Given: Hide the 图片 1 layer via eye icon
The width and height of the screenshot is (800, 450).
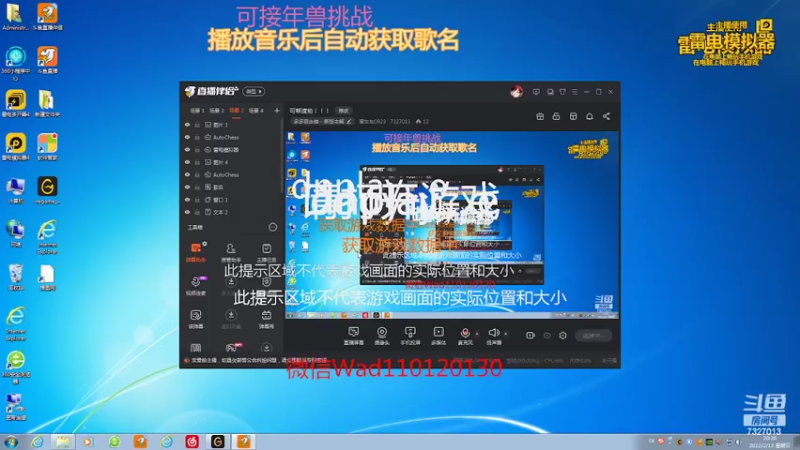Looking at the screenshot, I should click(x=187, y=125).
